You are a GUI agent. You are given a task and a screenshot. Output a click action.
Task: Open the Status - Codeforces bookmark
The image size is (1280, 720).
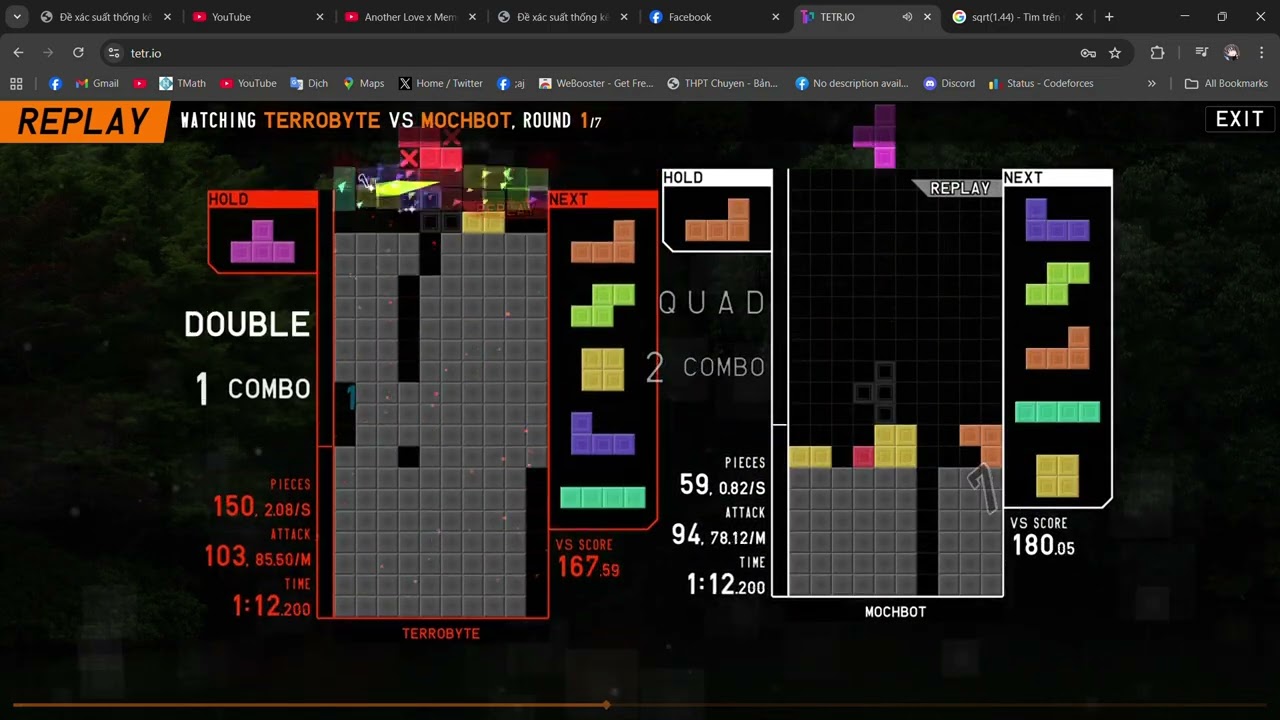click(1040, 84)
